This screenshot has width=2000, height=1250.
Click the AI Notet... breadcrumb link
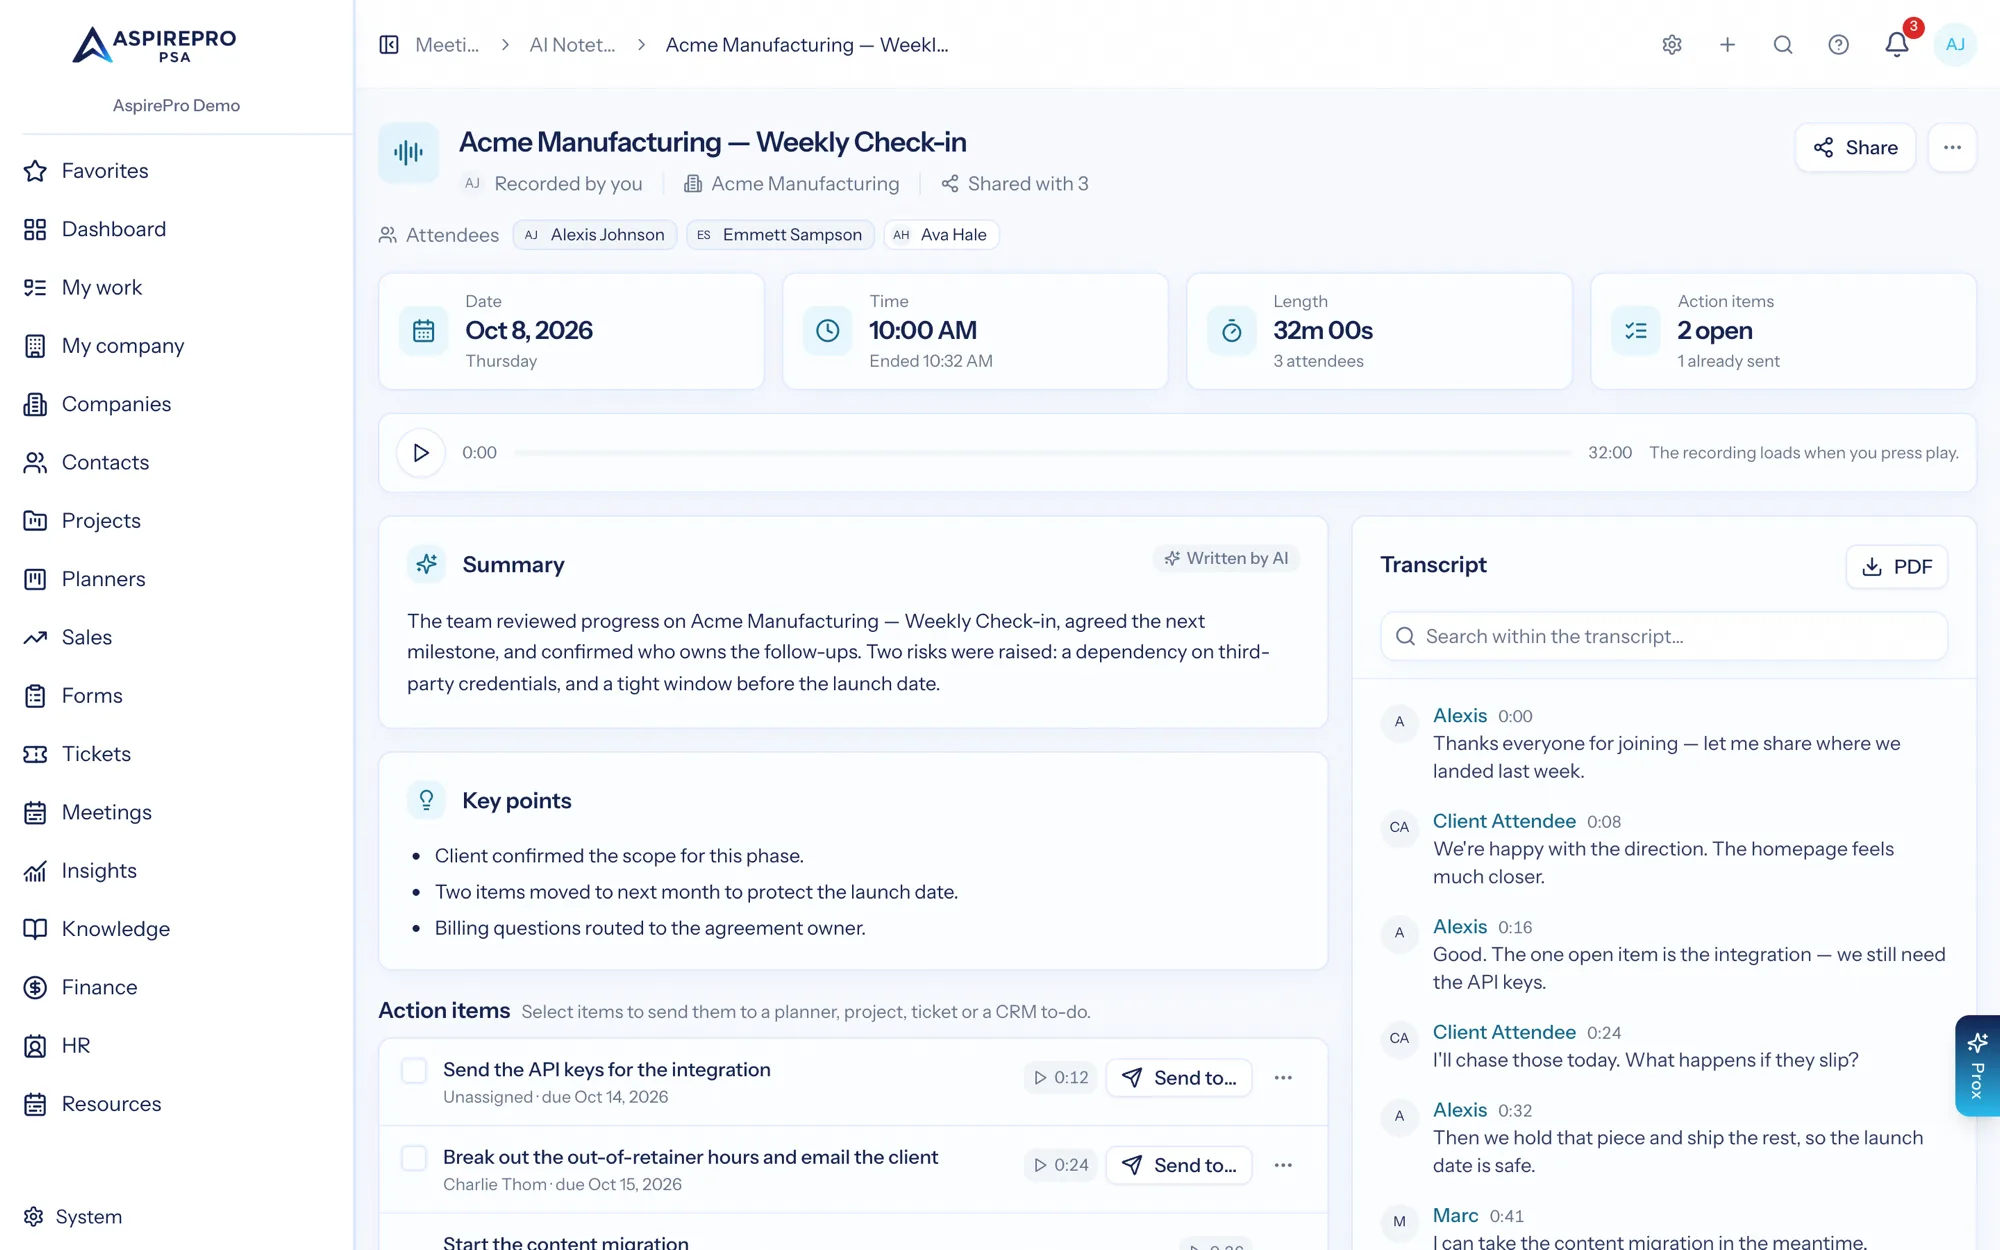point(572,45)
